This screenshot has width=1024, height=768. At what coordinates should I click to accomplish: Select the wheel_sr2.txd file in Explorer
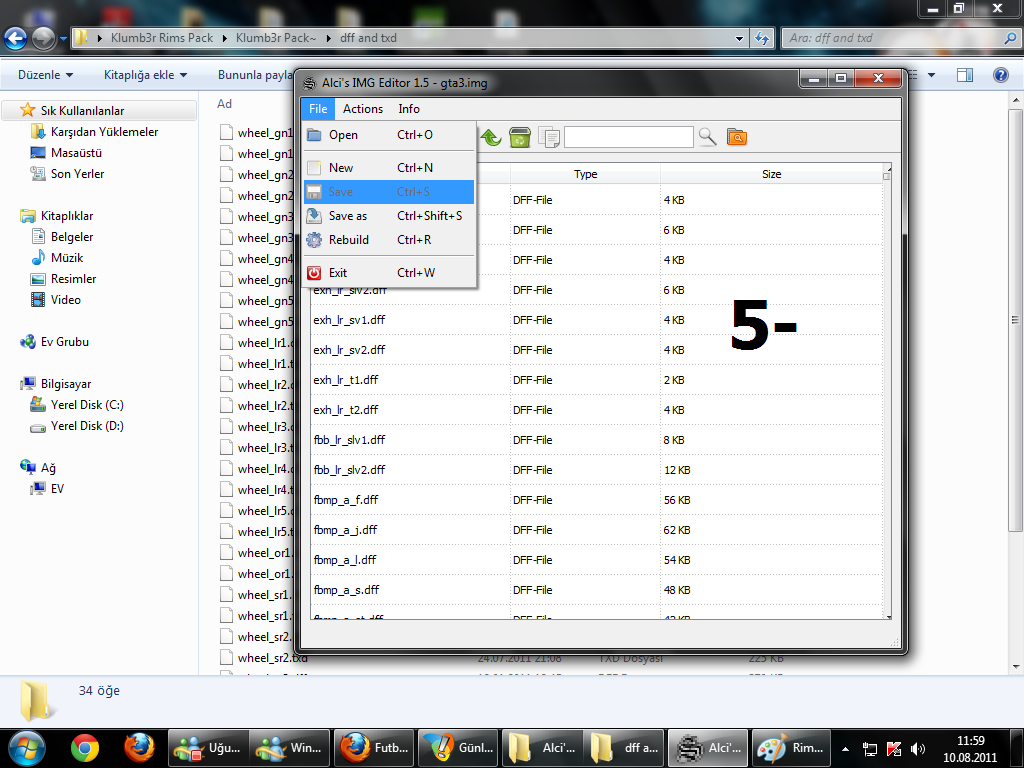[x=263, y=658]
